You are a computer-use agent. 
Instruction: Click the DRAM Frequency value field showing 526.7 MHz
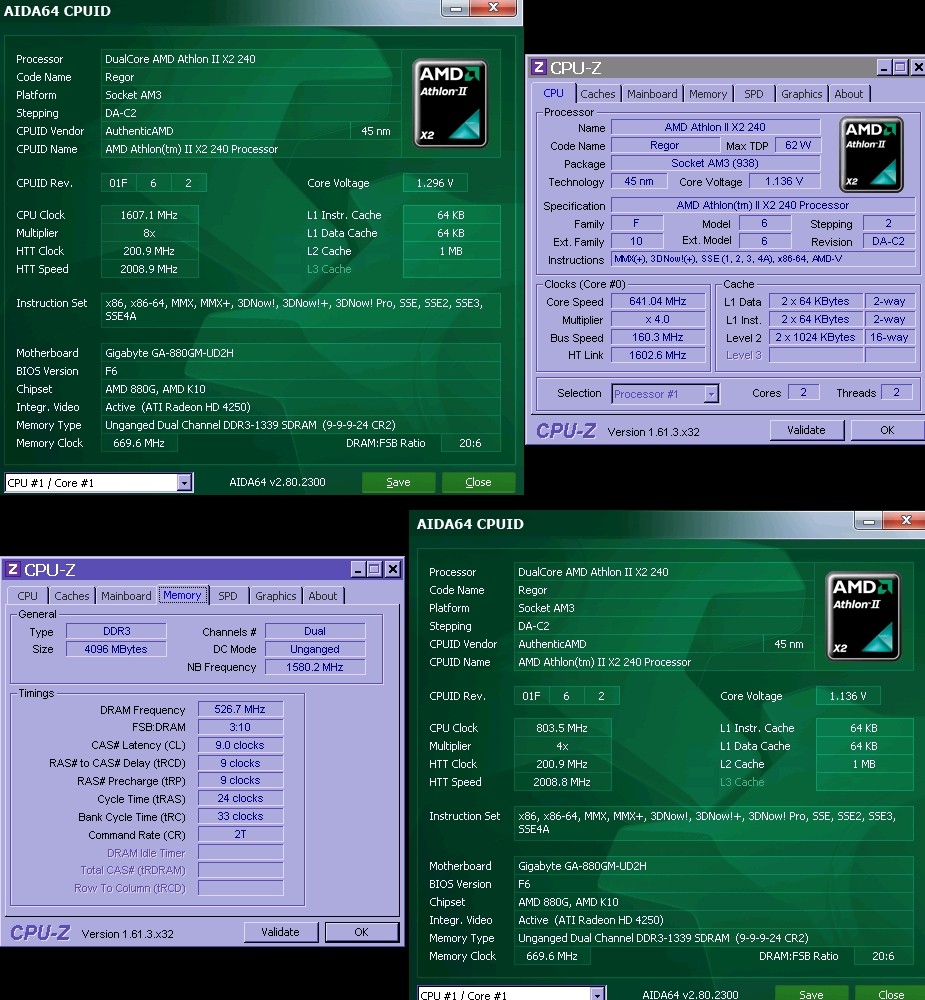pyautogui.click(x=240, y=710)
